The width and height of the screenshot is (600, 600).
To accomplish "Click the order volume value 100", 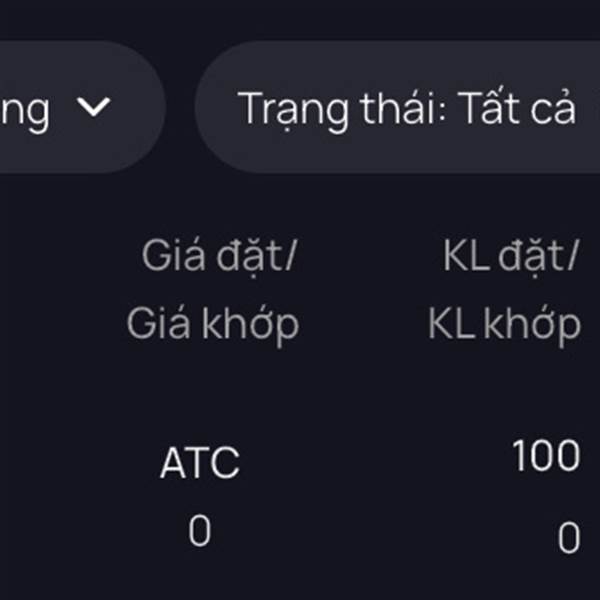I will (546, 457).
